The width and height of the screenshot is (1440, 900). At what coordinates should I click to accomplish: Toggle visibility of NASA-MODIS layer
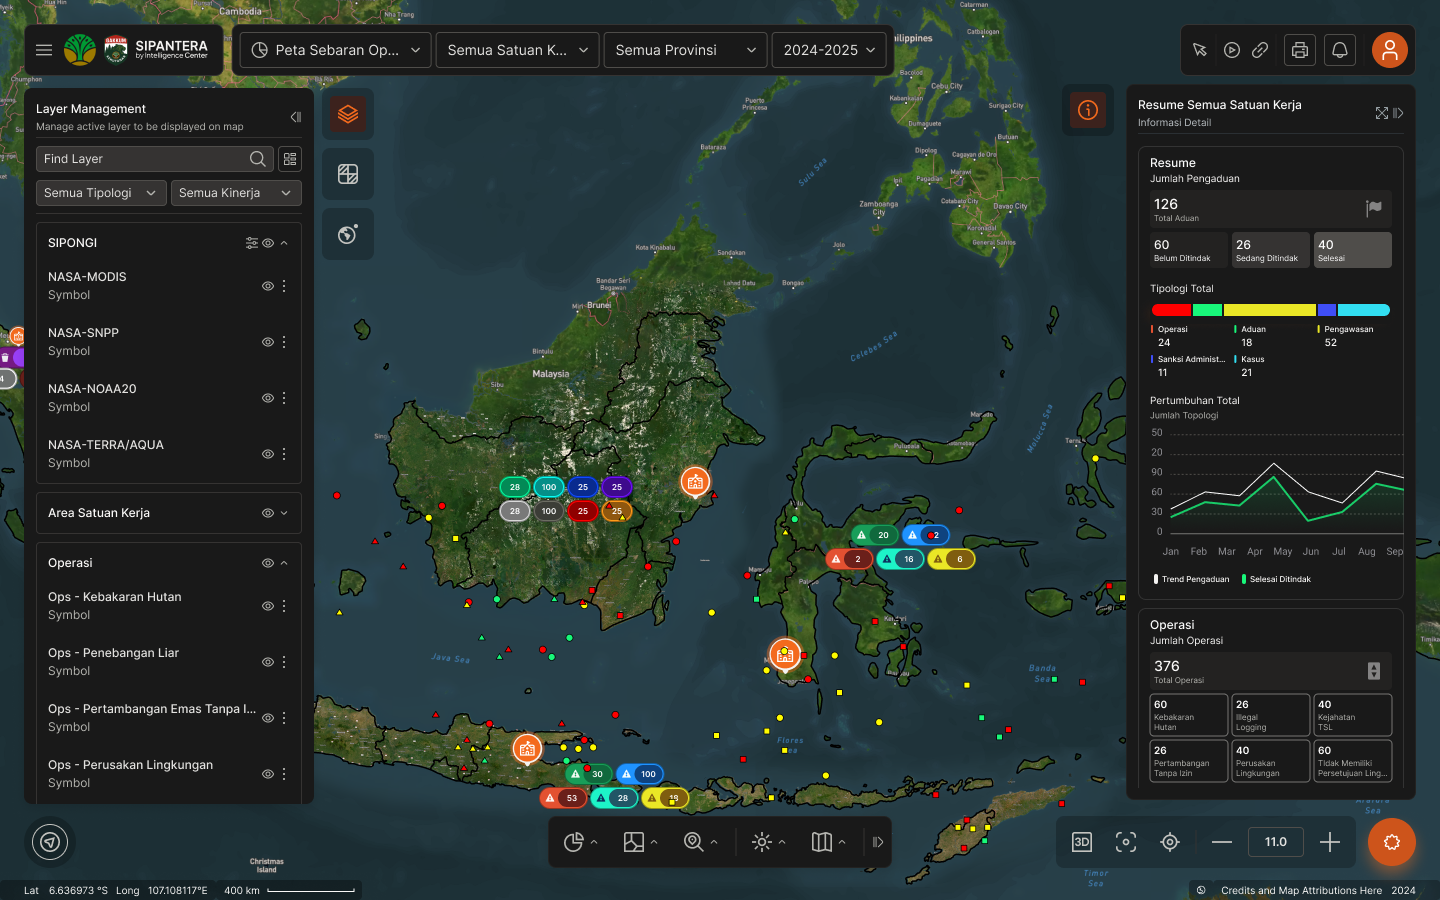[x=267, y=286]
